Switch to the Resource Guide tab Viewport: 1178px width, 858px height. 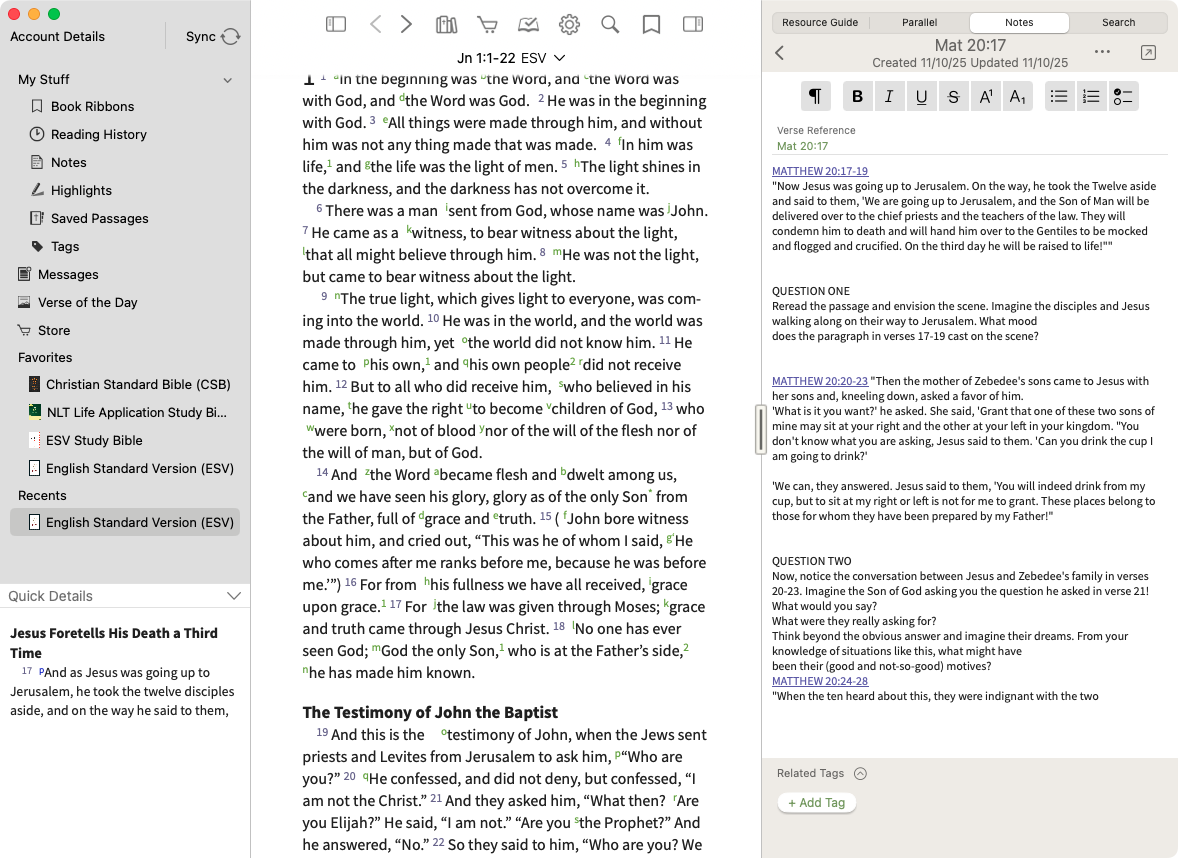[x=820, y=22]
